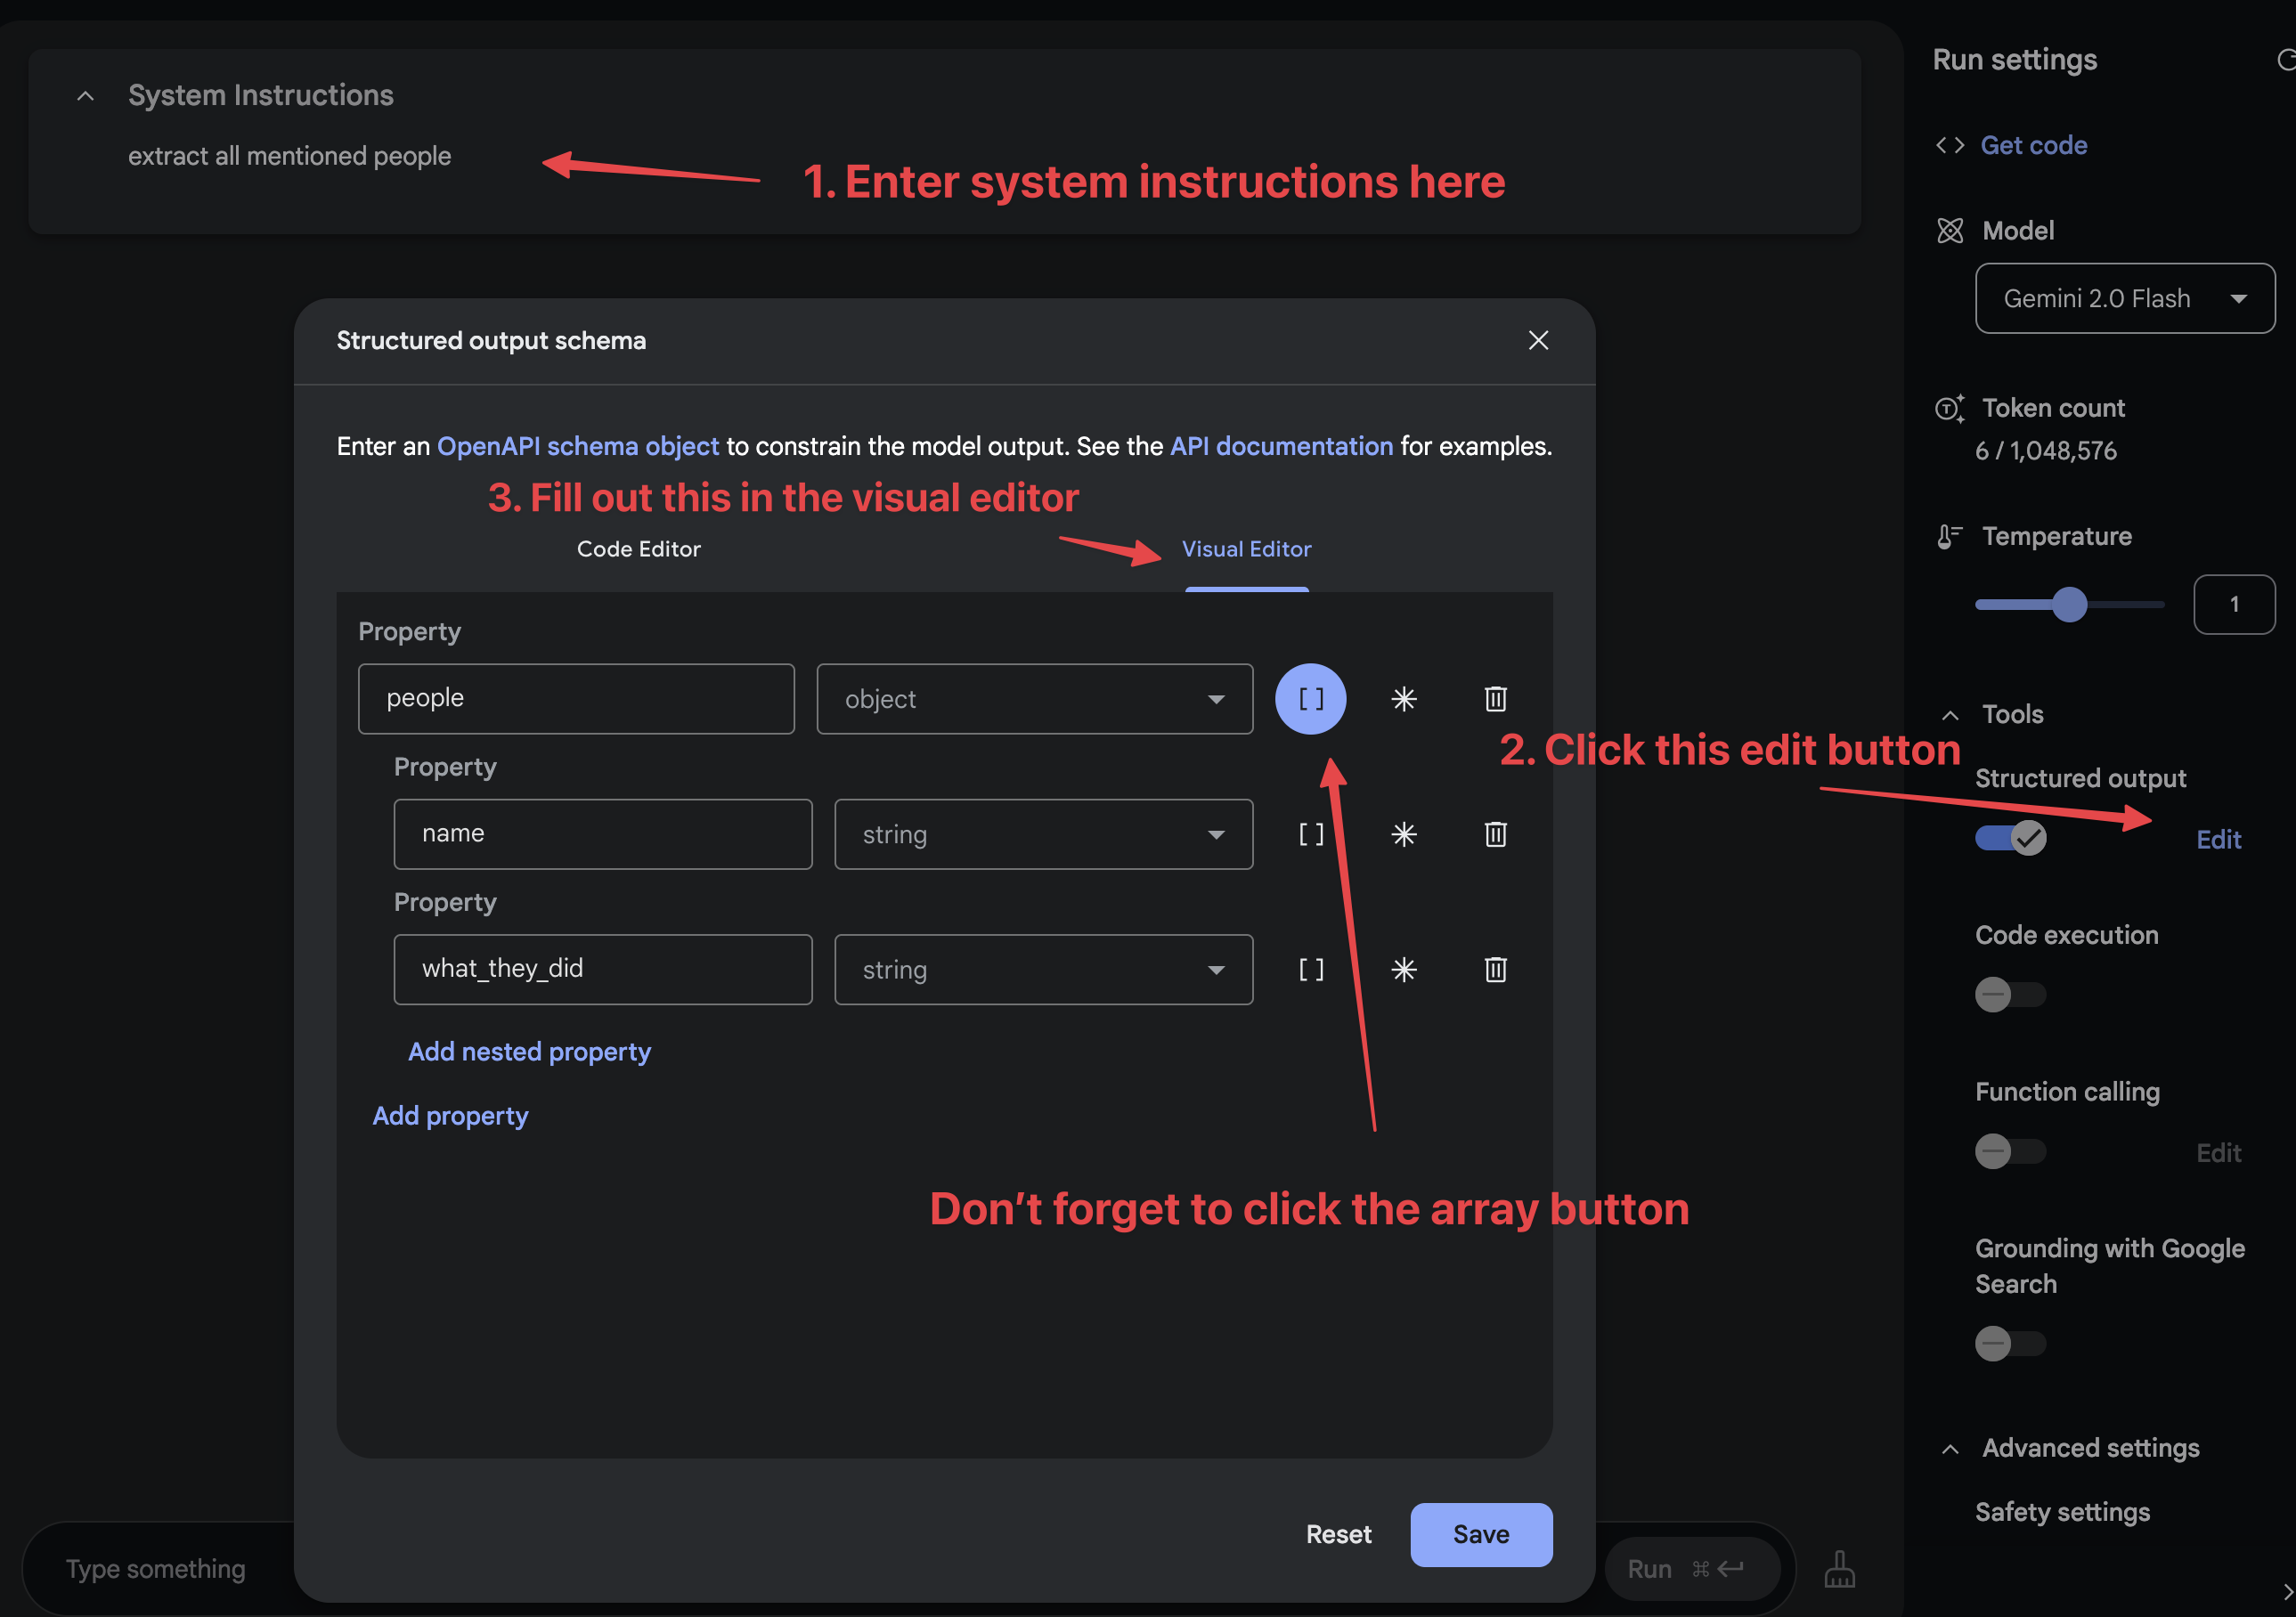Click the Run button

[1691, 1568]
